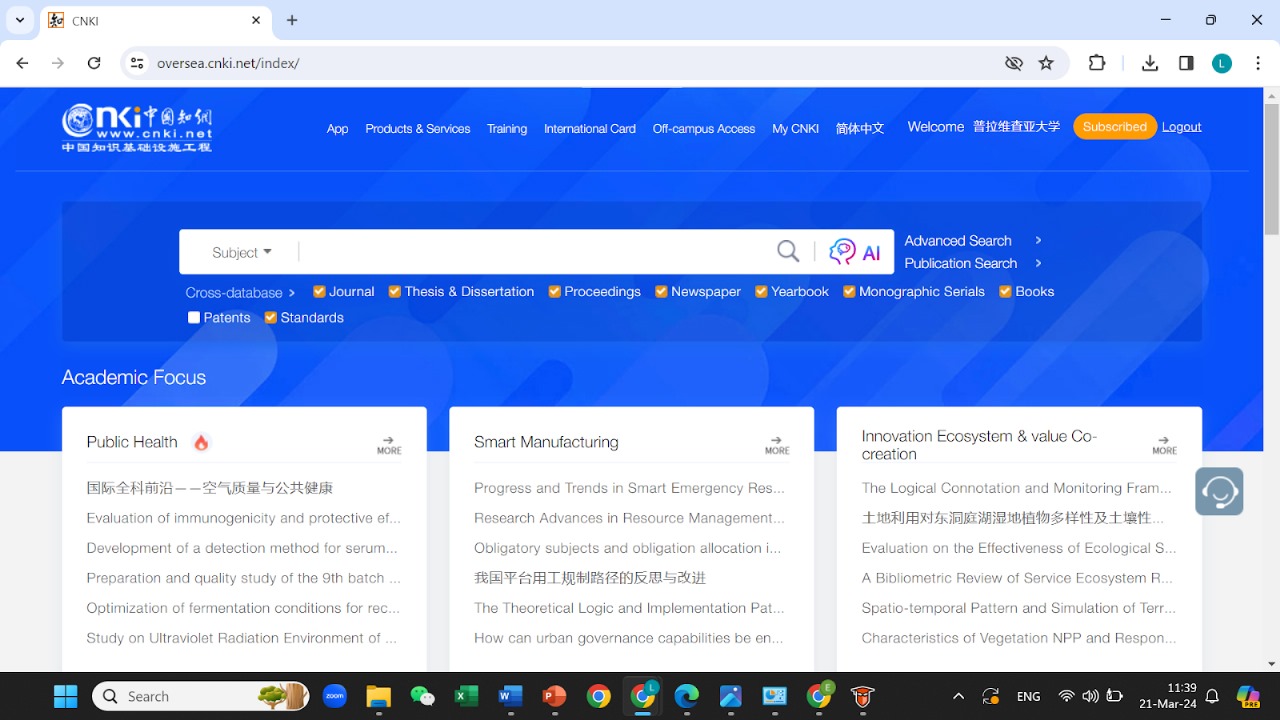Click the crossed-eye tracking protection icon
The height and width of the screenshot is (720, 1280).
click(x=1014, y=63)
